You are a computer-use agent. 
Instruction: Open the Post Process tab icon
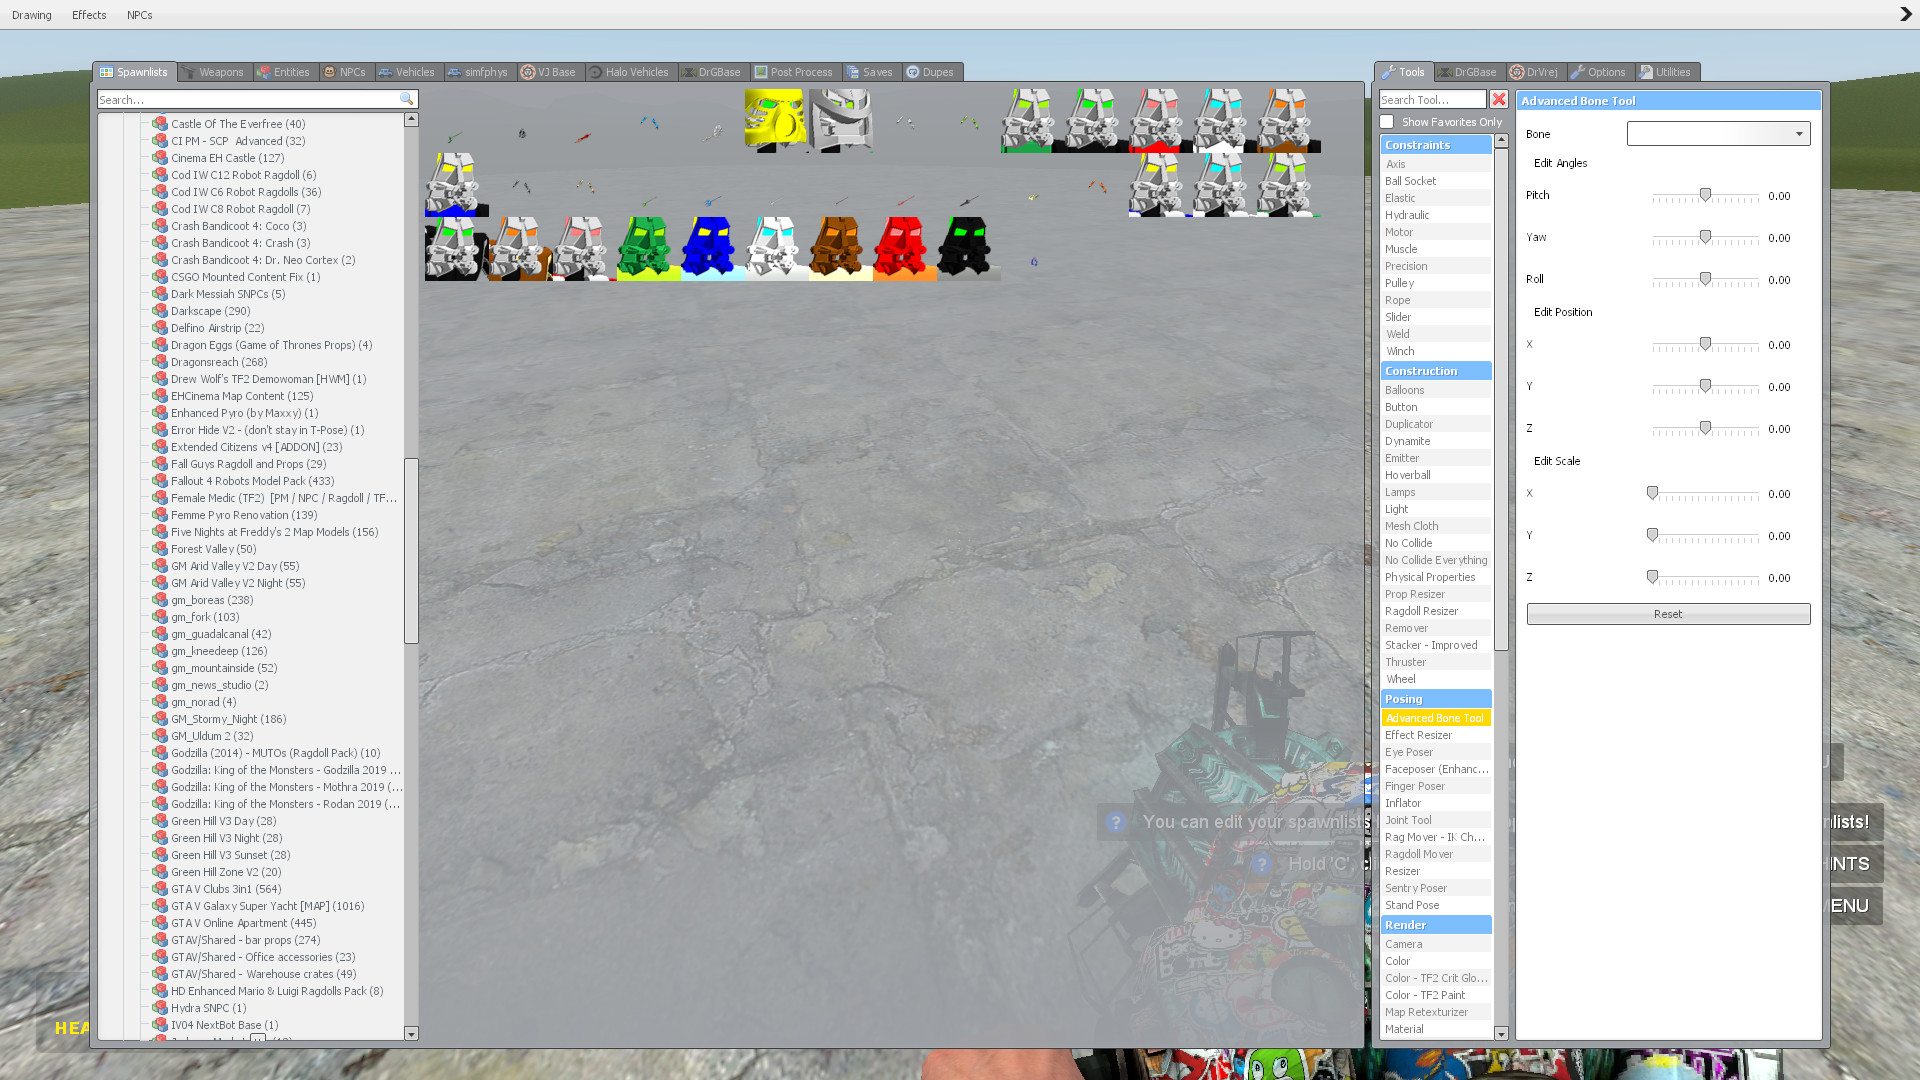[761, 71]
